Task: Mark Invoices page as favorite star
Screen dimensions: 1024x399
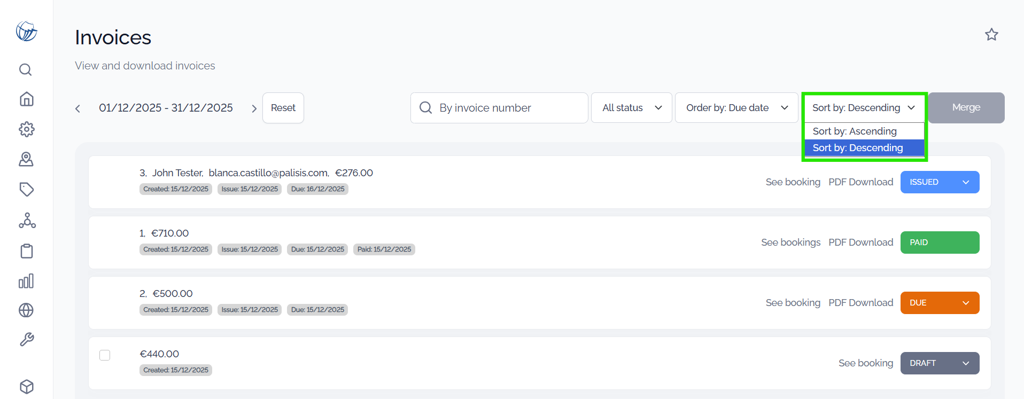Action: click(991, 35)
